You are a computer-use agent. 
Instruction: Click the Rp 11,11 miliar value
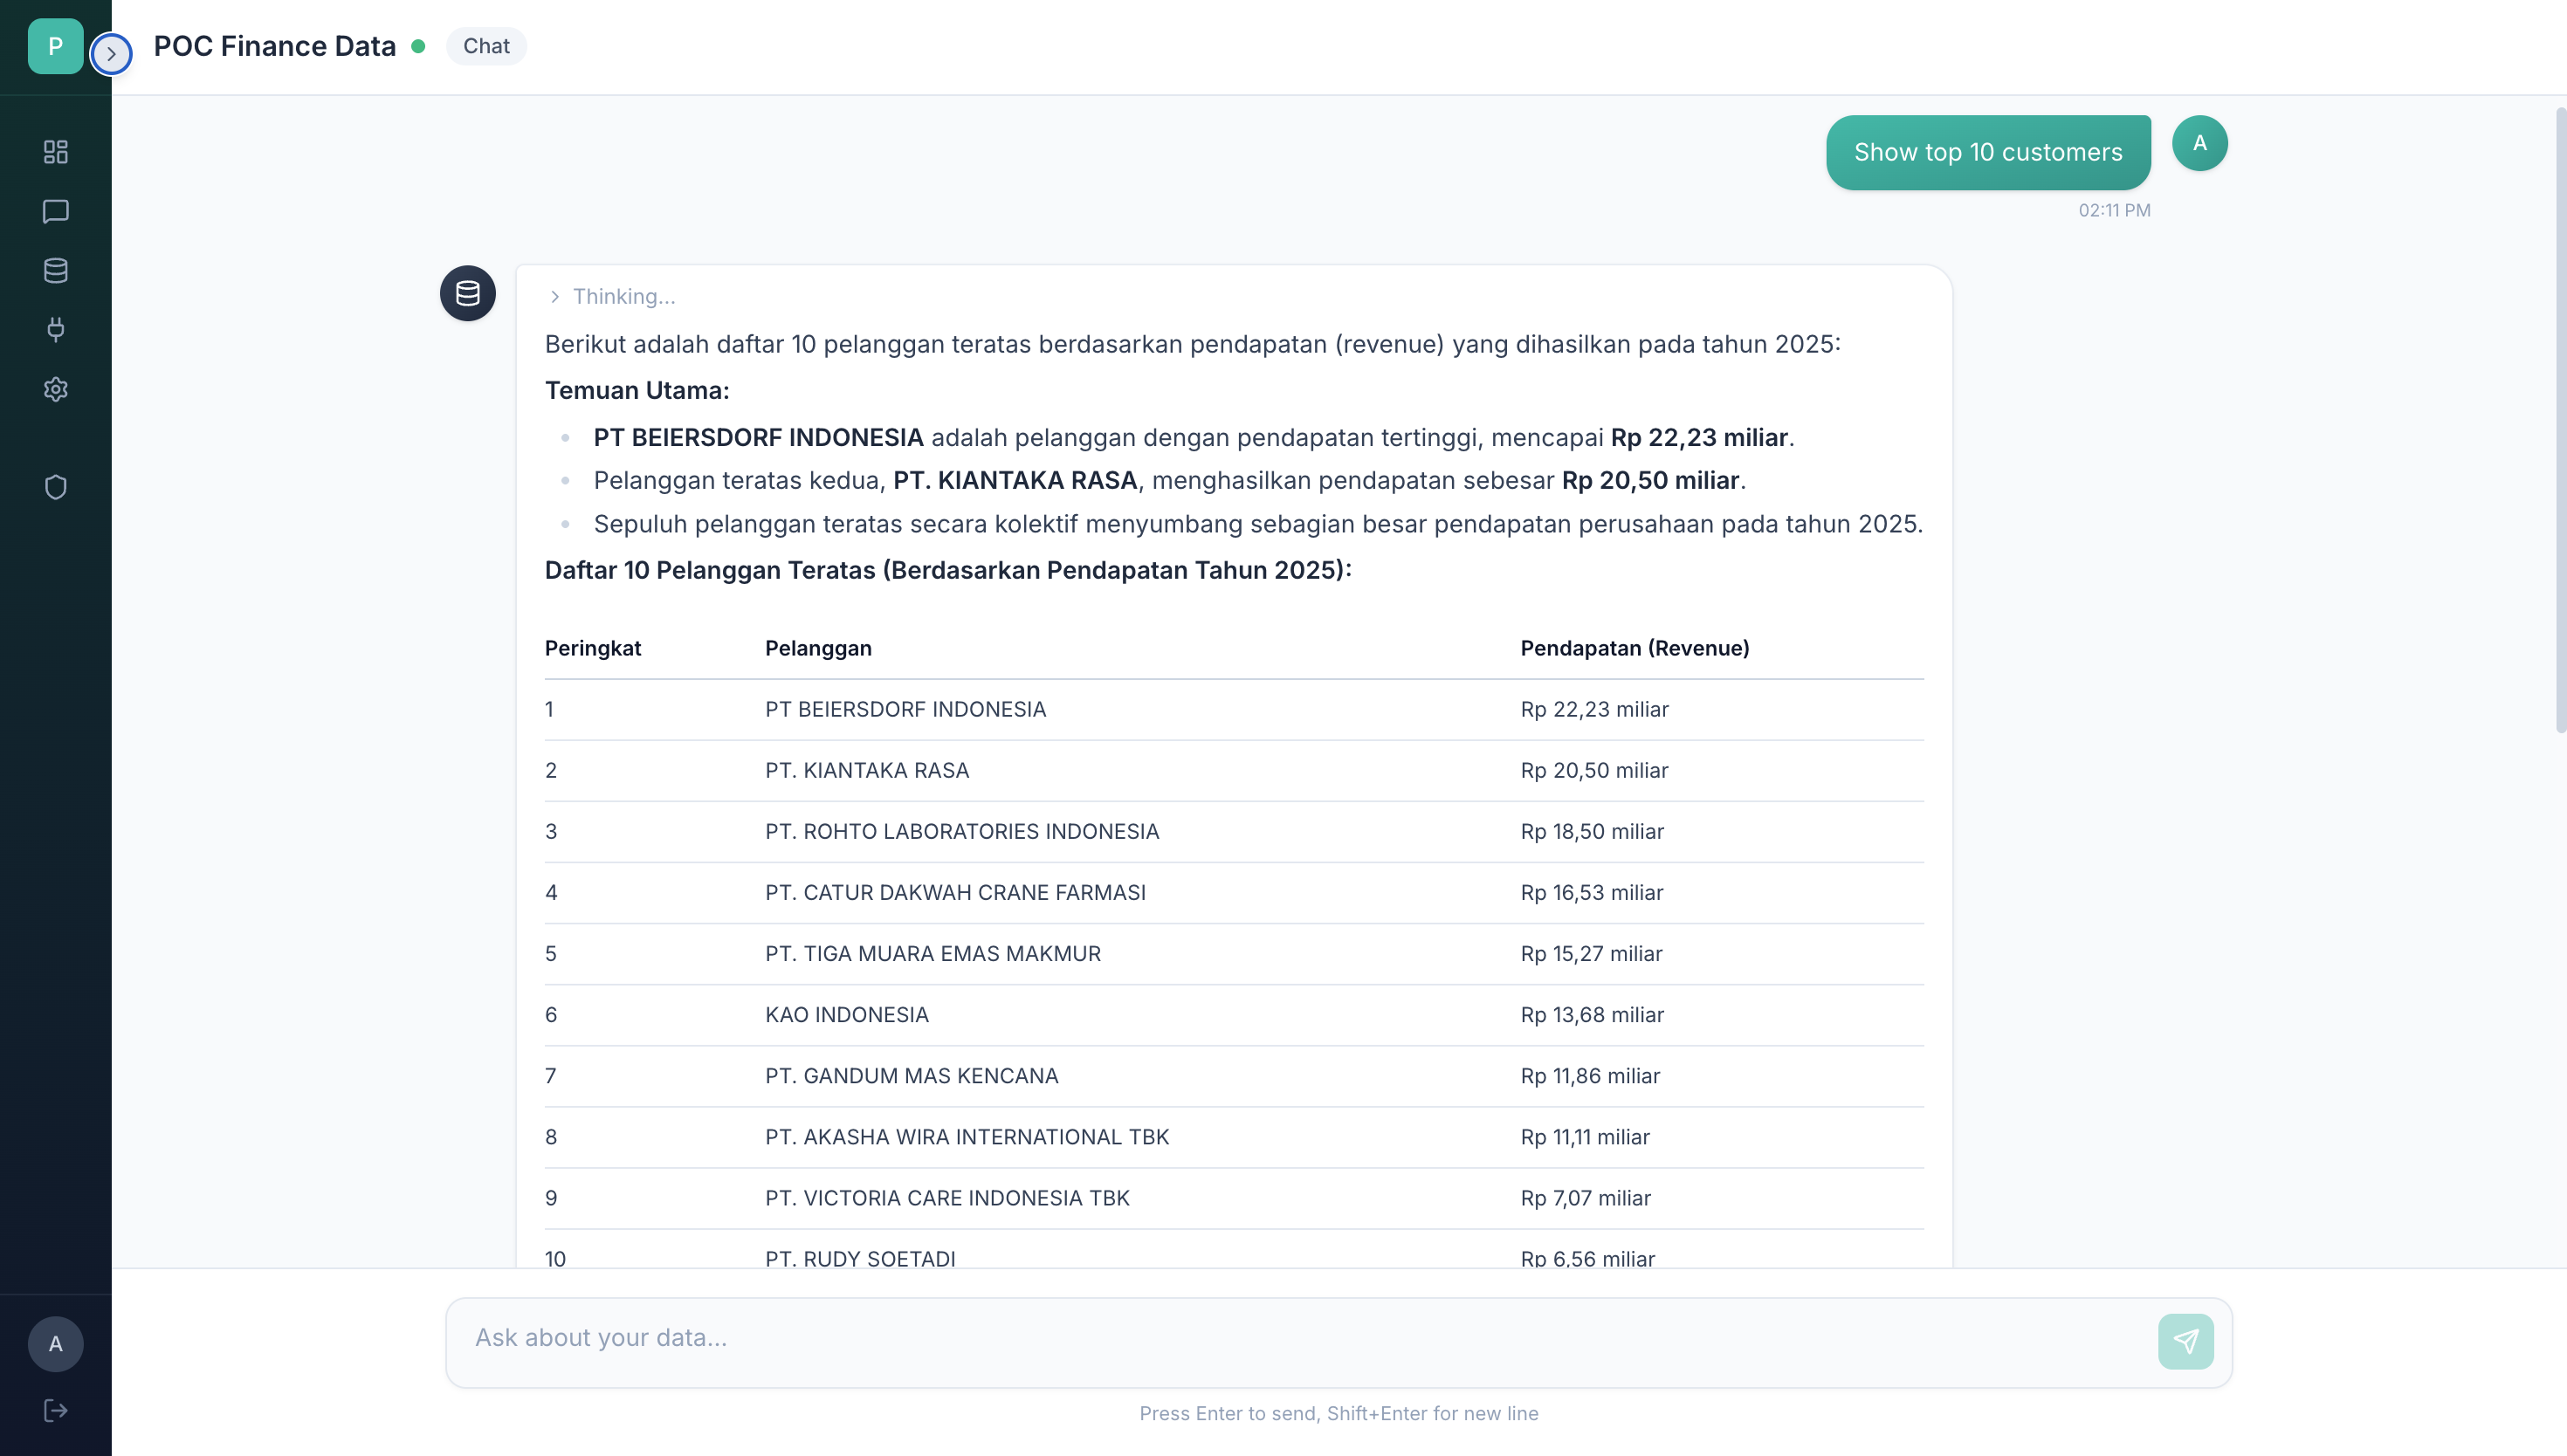pyautogui.click(x=1585, y=1137)
